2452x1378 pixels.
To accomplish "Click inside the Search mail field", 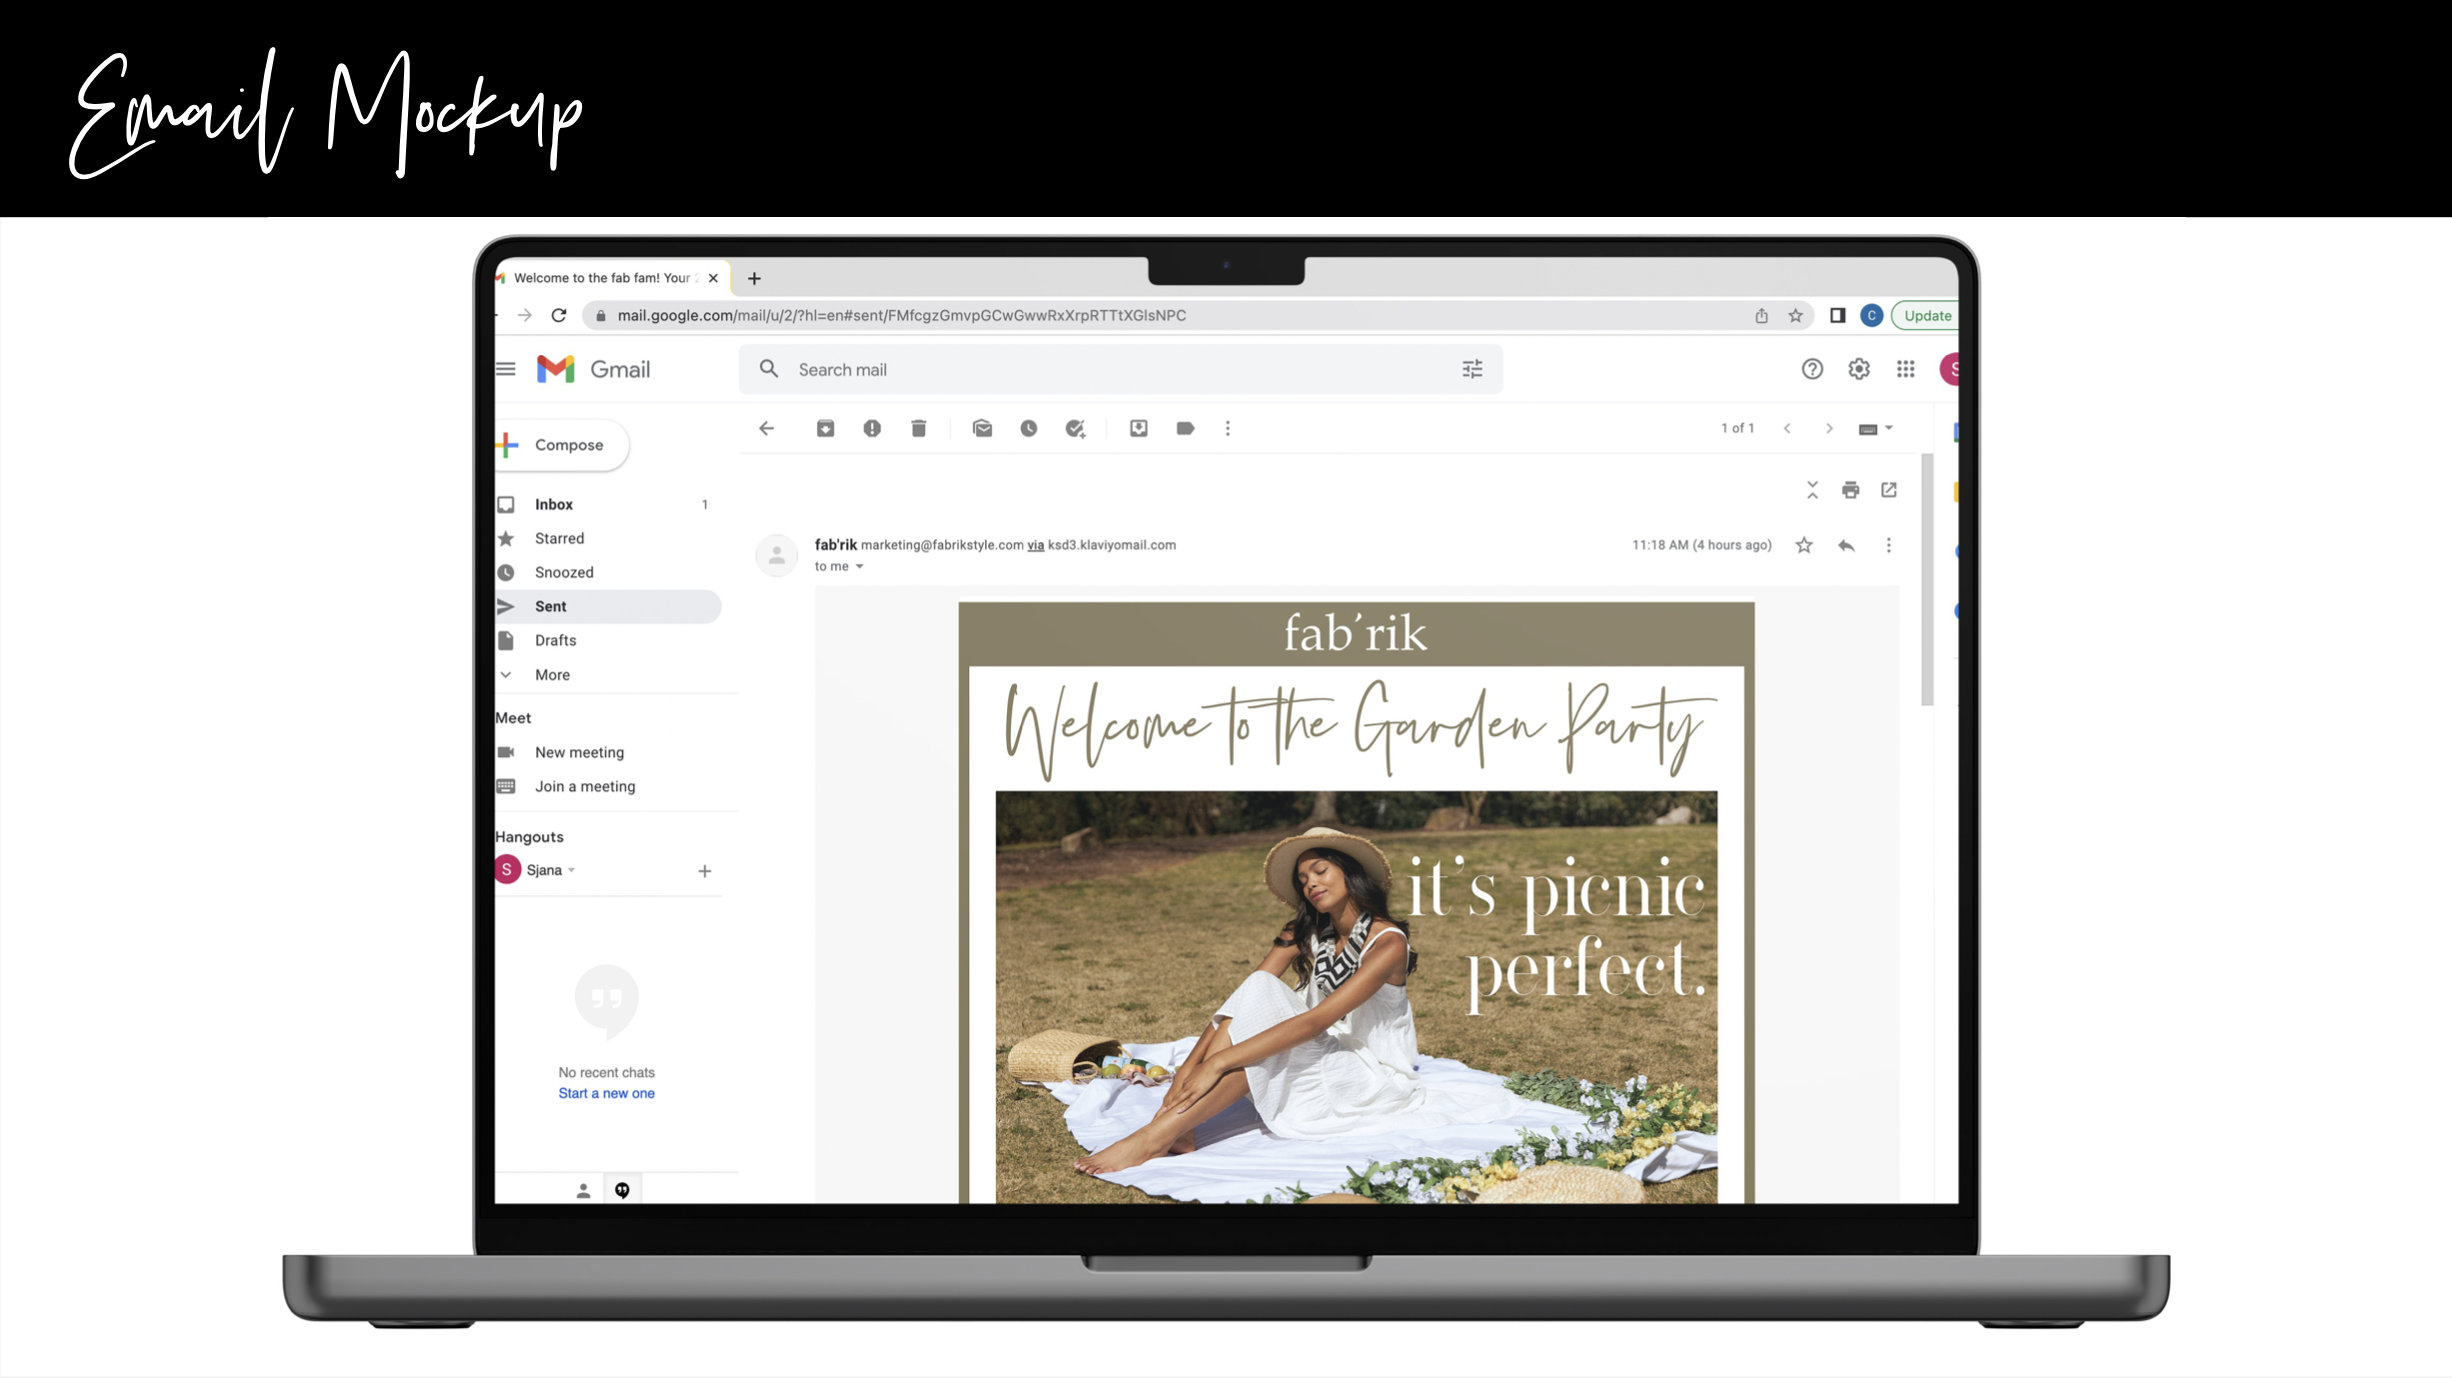I will (x=1100, y=369).
